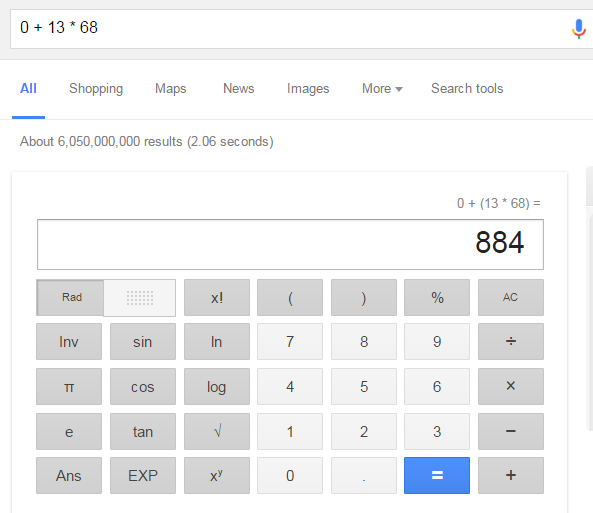Click the blue equals button
Image resolution: width=593 pixels, height=513 pixels.
pos(437,476)
